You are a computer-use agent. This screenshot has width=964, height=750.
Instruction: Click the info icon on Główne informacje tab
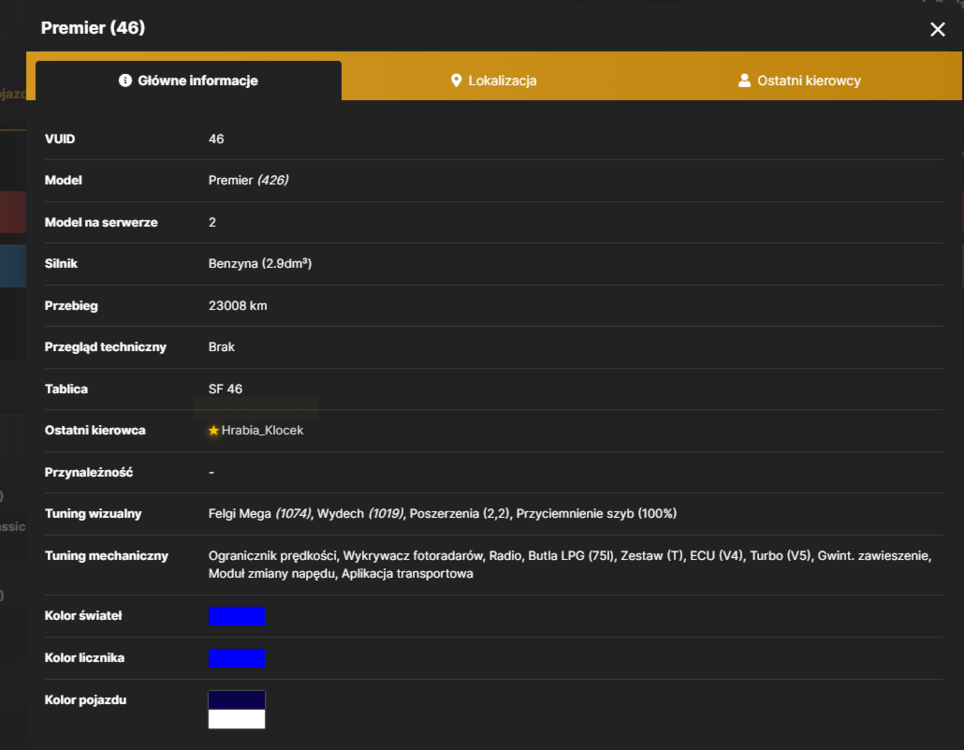point(125,81)
